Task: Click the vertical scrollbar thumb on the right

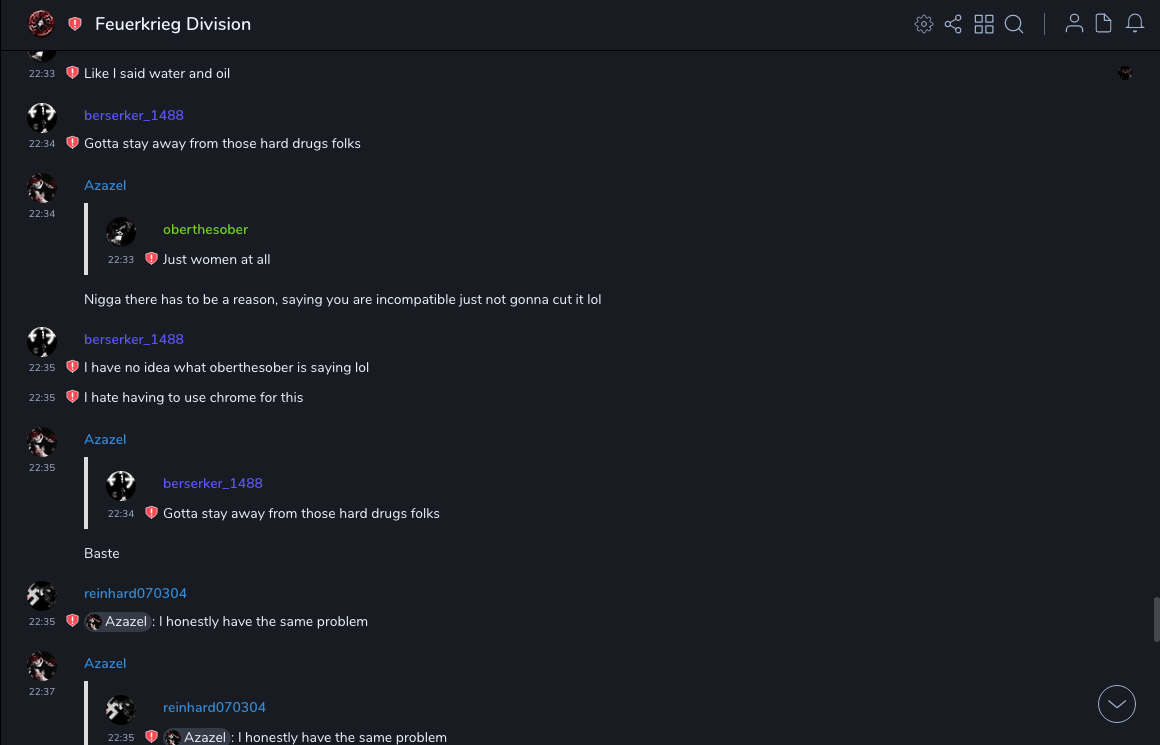Action: [x=1156, y=619]
